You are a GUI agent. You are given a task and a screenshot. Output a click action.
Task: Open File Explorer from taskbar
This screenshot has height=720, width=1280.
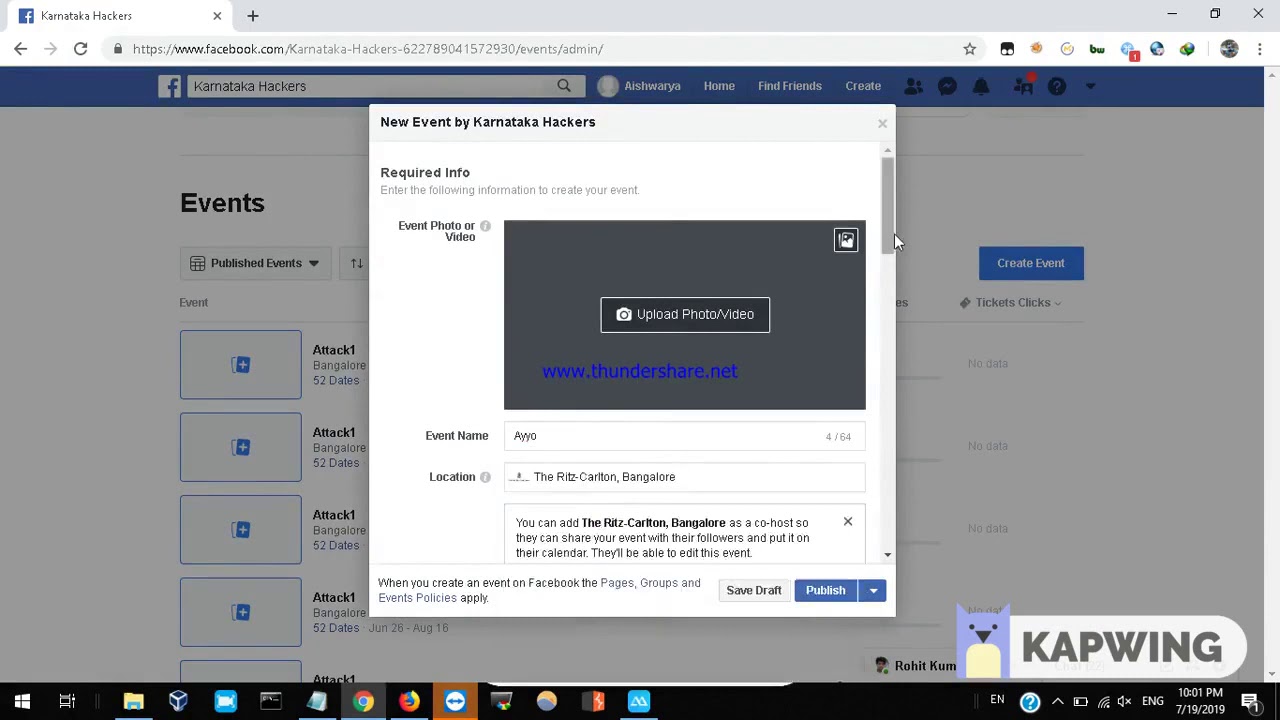point(133,701)
